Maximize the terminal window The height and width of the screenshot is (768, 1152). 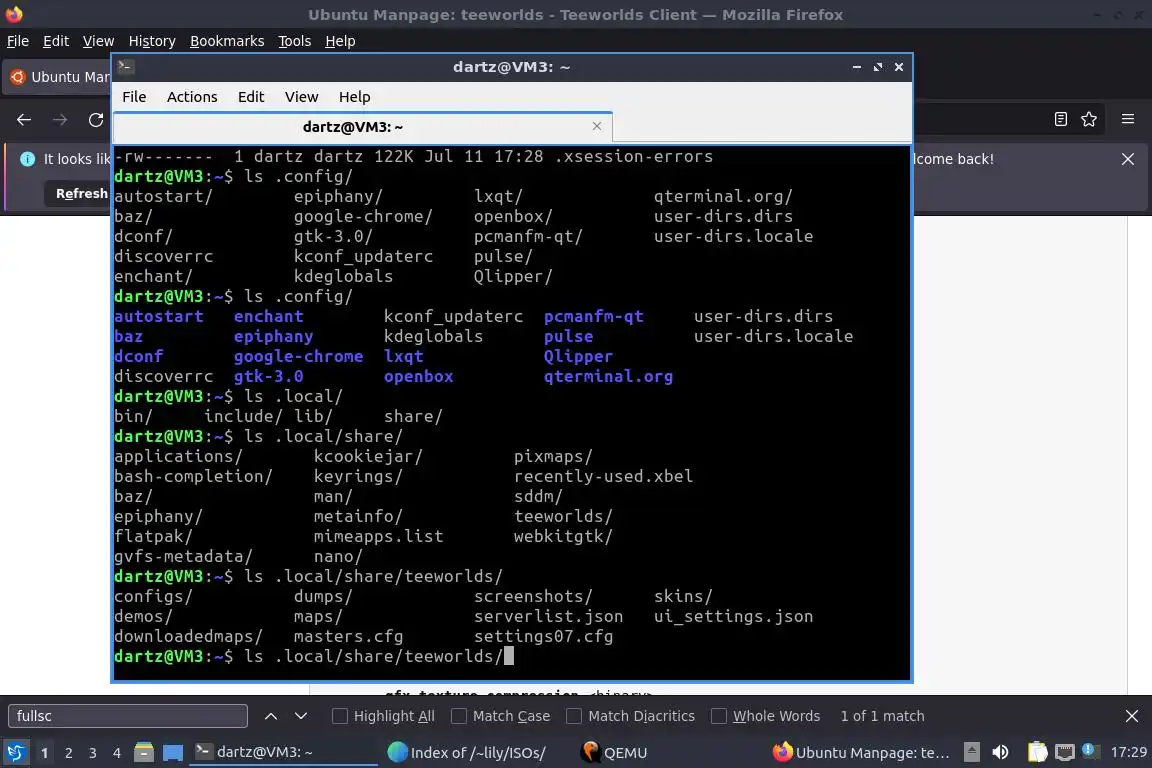tap(877, 67)
